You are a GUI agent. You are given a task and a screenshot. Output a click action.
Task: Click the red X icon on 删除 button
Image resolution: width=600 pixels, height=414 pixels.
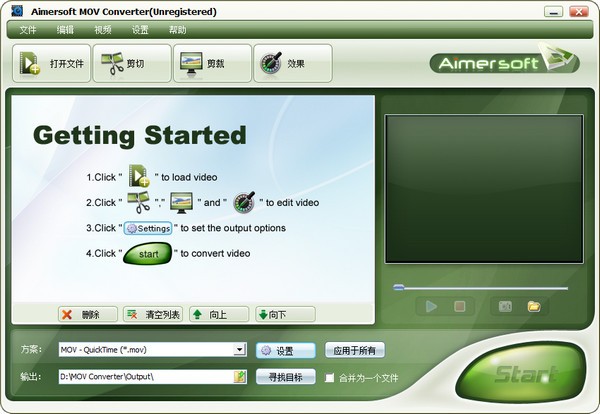pyautogui.click(x=67, y=315)
